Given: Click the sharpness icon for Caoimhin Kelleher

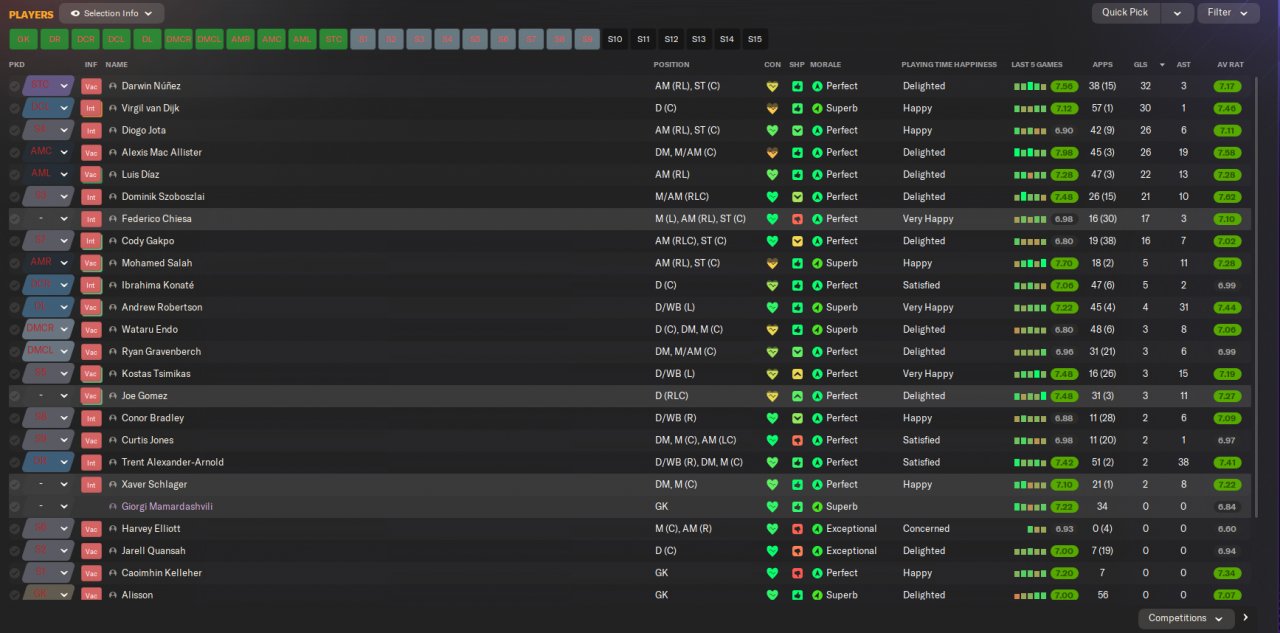Looking at the screenshot, I should click(797, 573).
